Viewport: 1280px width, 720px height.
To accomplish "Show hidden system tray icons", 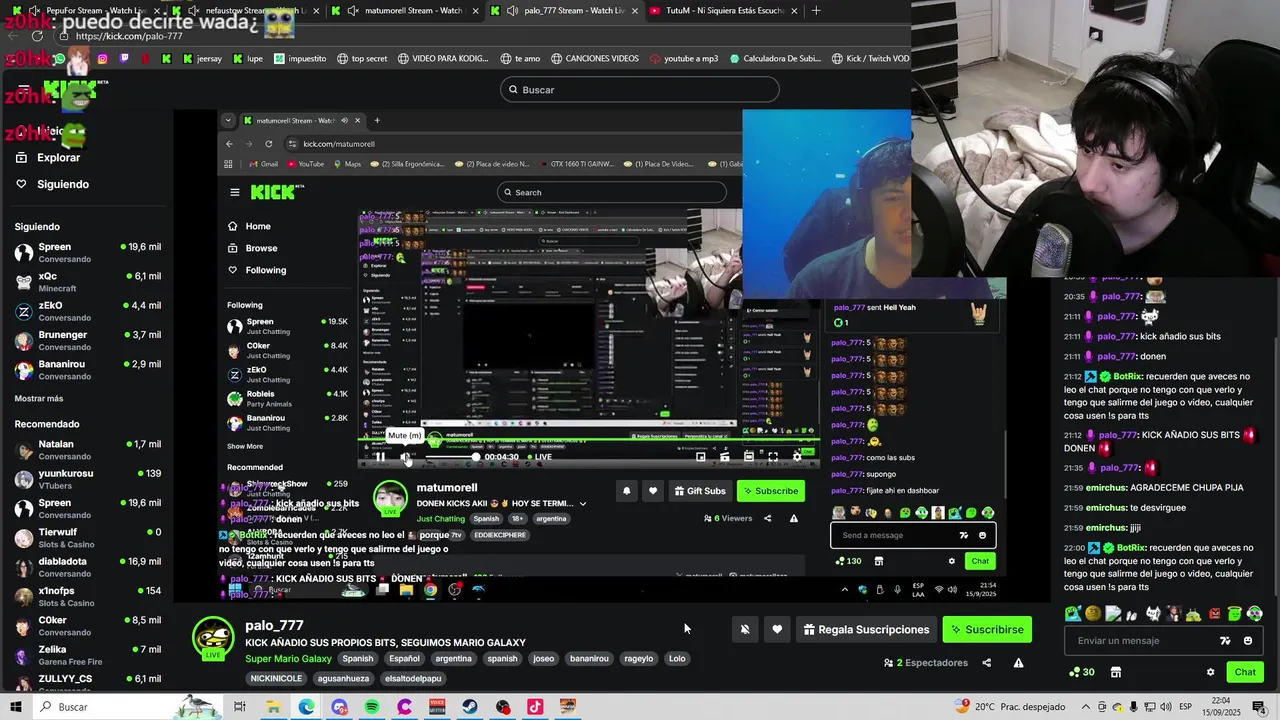I will point(1086,707).
